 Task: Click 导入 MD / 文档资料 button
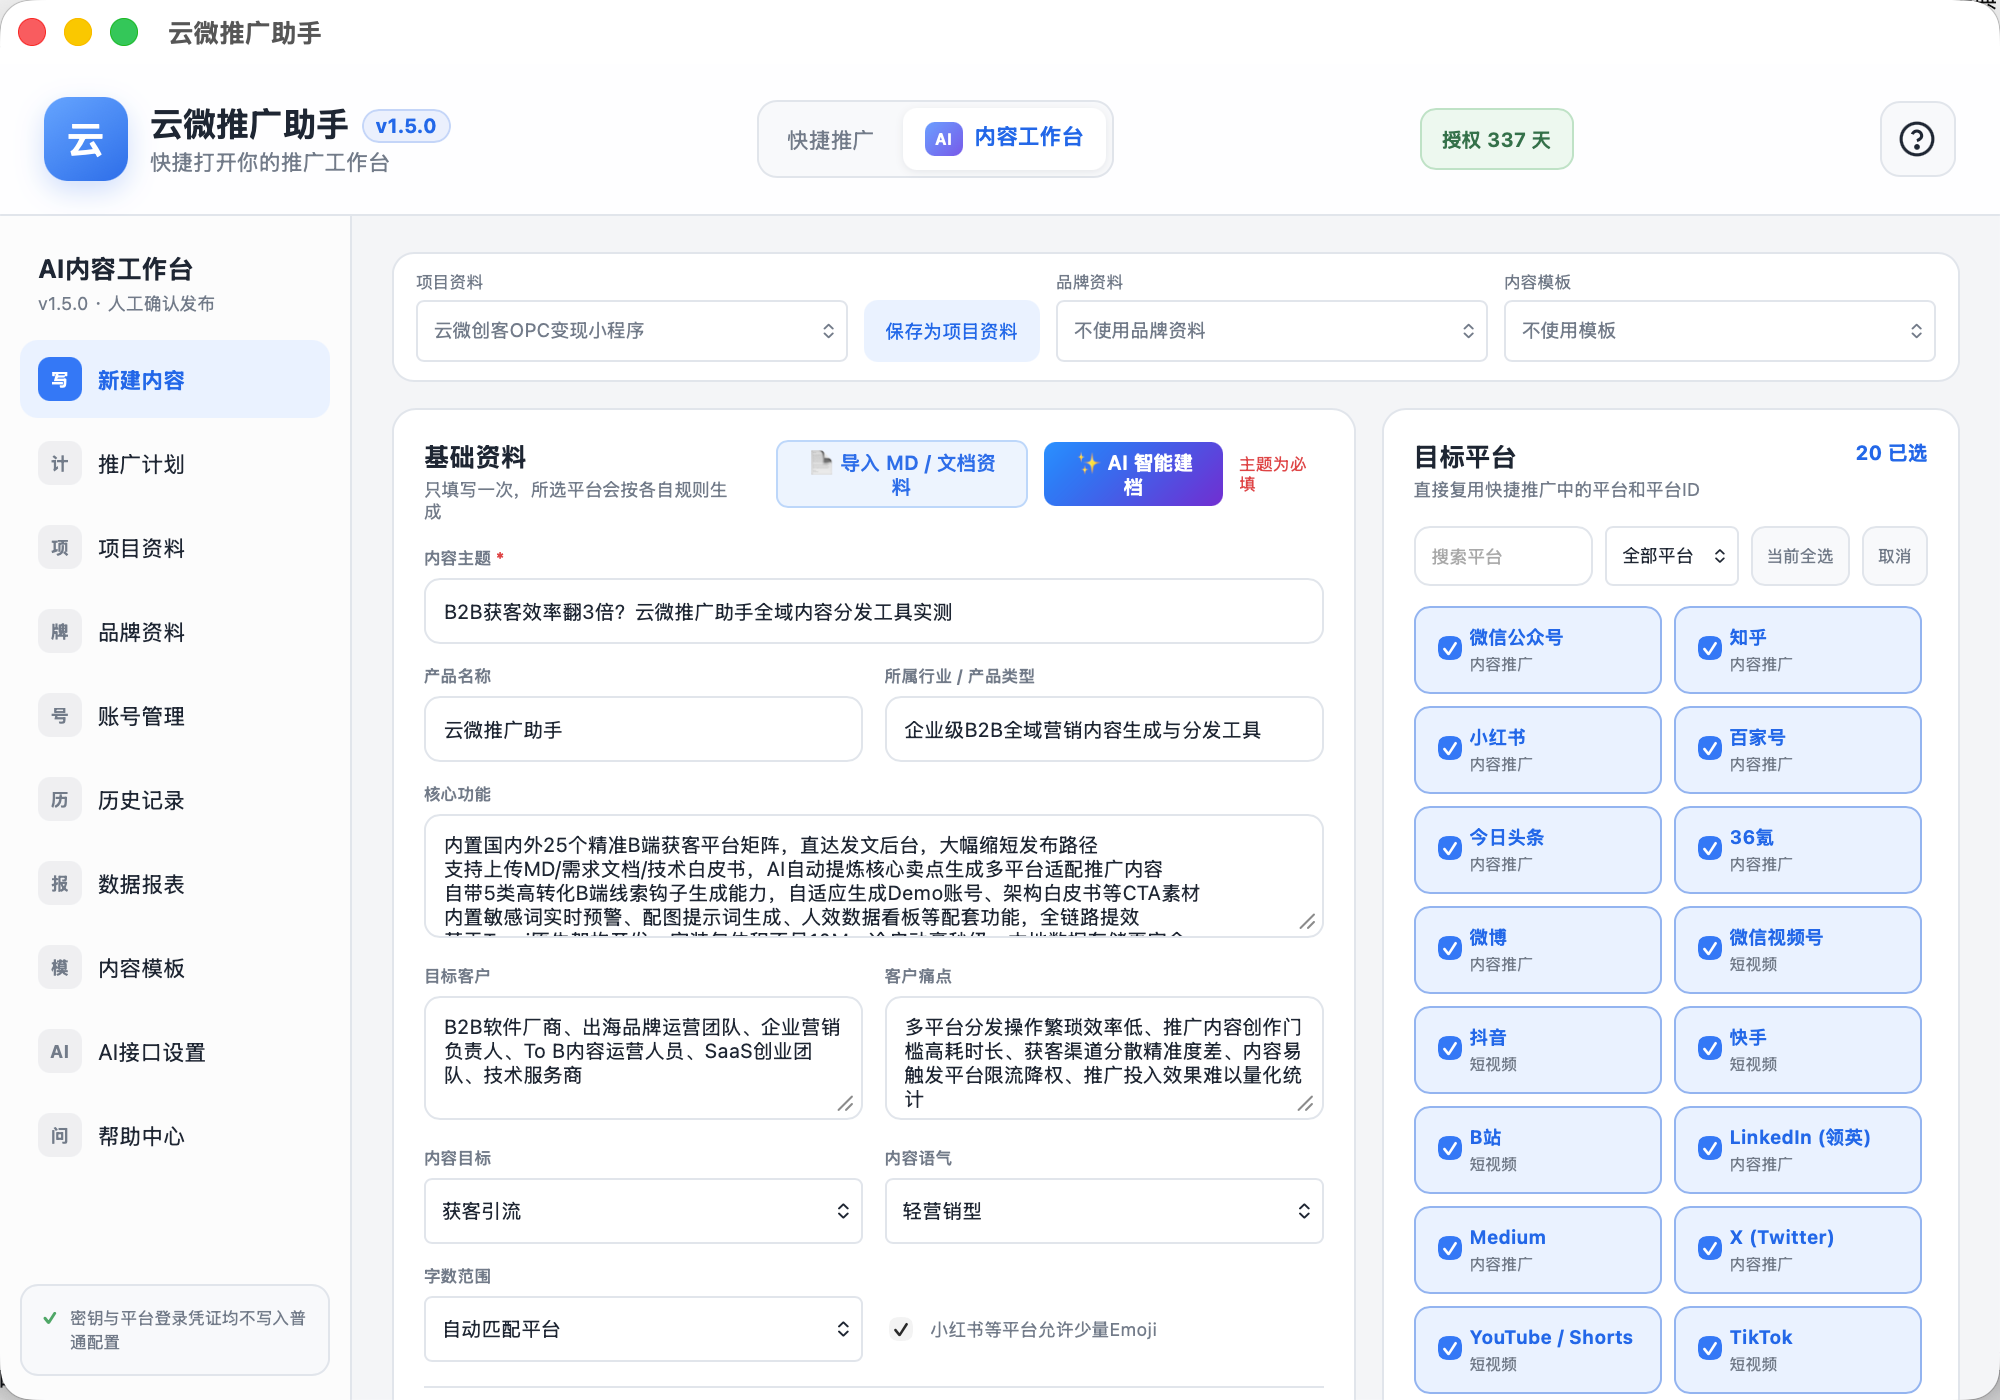(x=902, y=474)
